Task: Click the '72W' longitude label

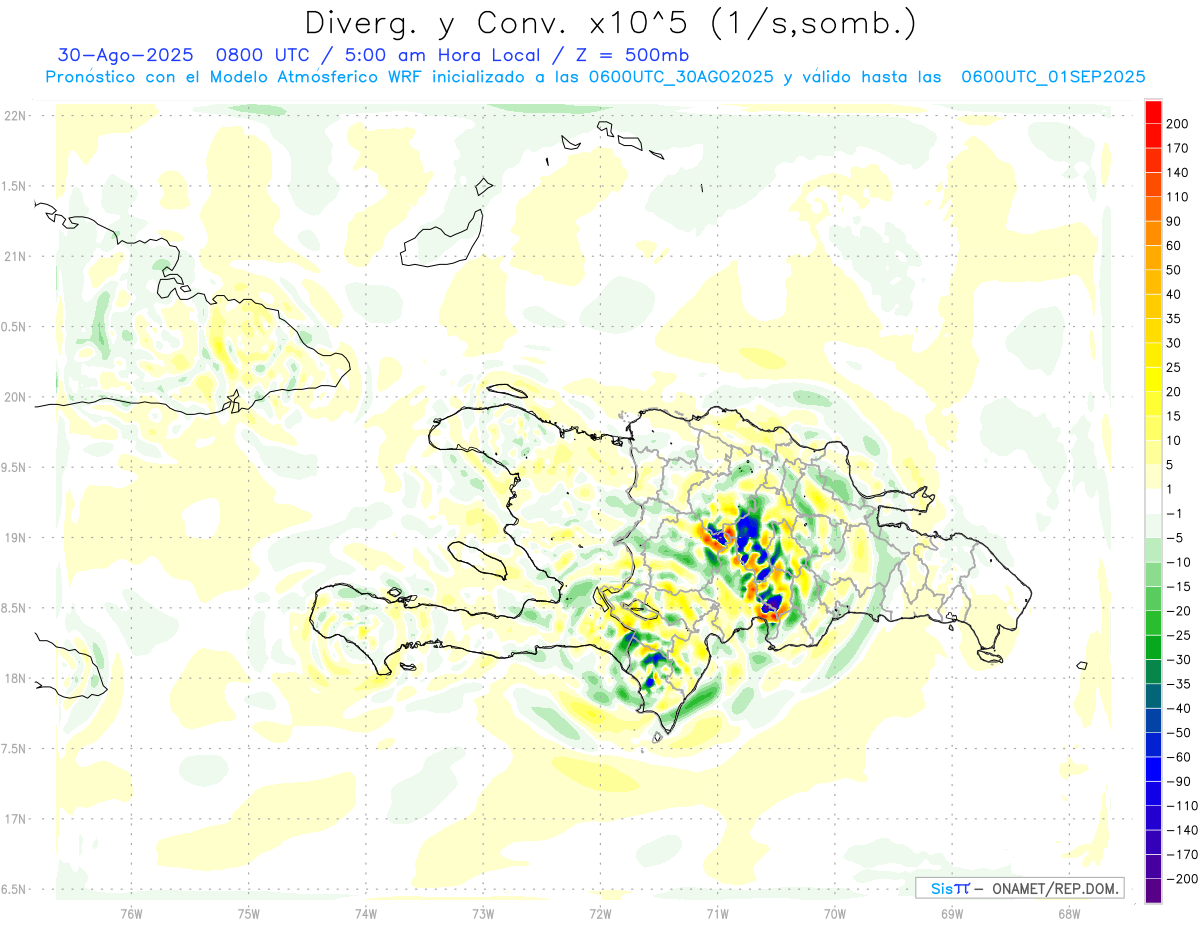Action: pos(600,914)
